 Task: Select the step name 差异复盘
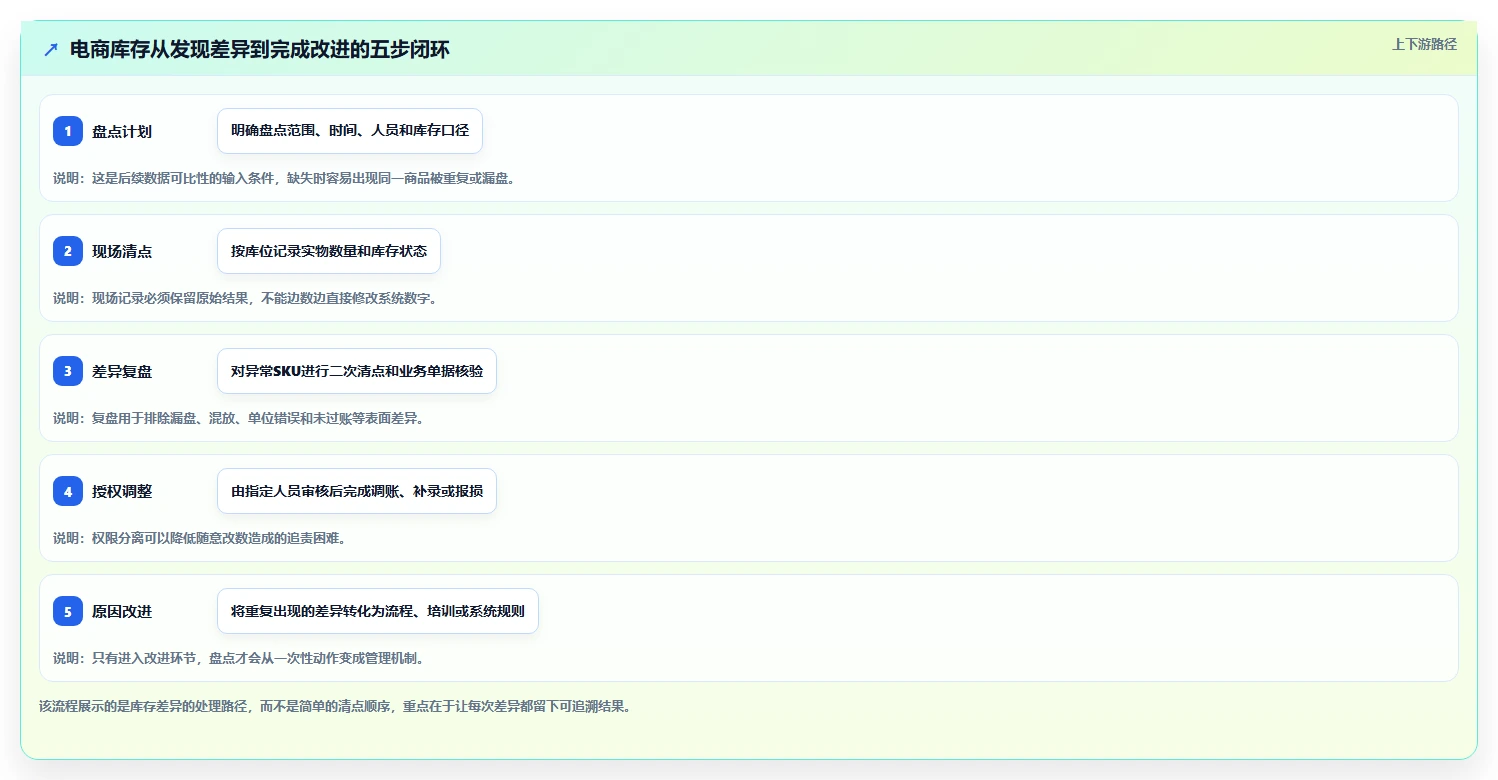[122, 371]
